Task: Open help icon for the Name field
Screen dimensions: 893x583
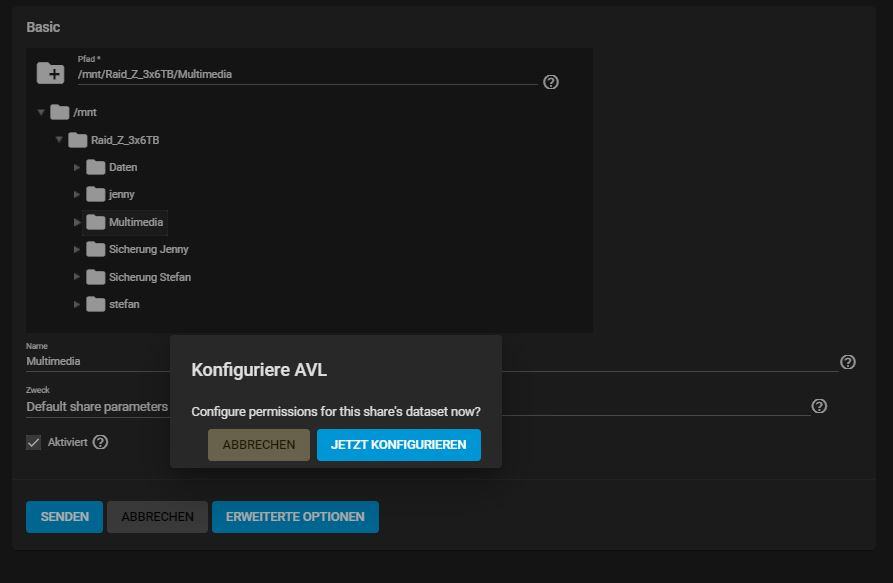Action: coord(847,362)
